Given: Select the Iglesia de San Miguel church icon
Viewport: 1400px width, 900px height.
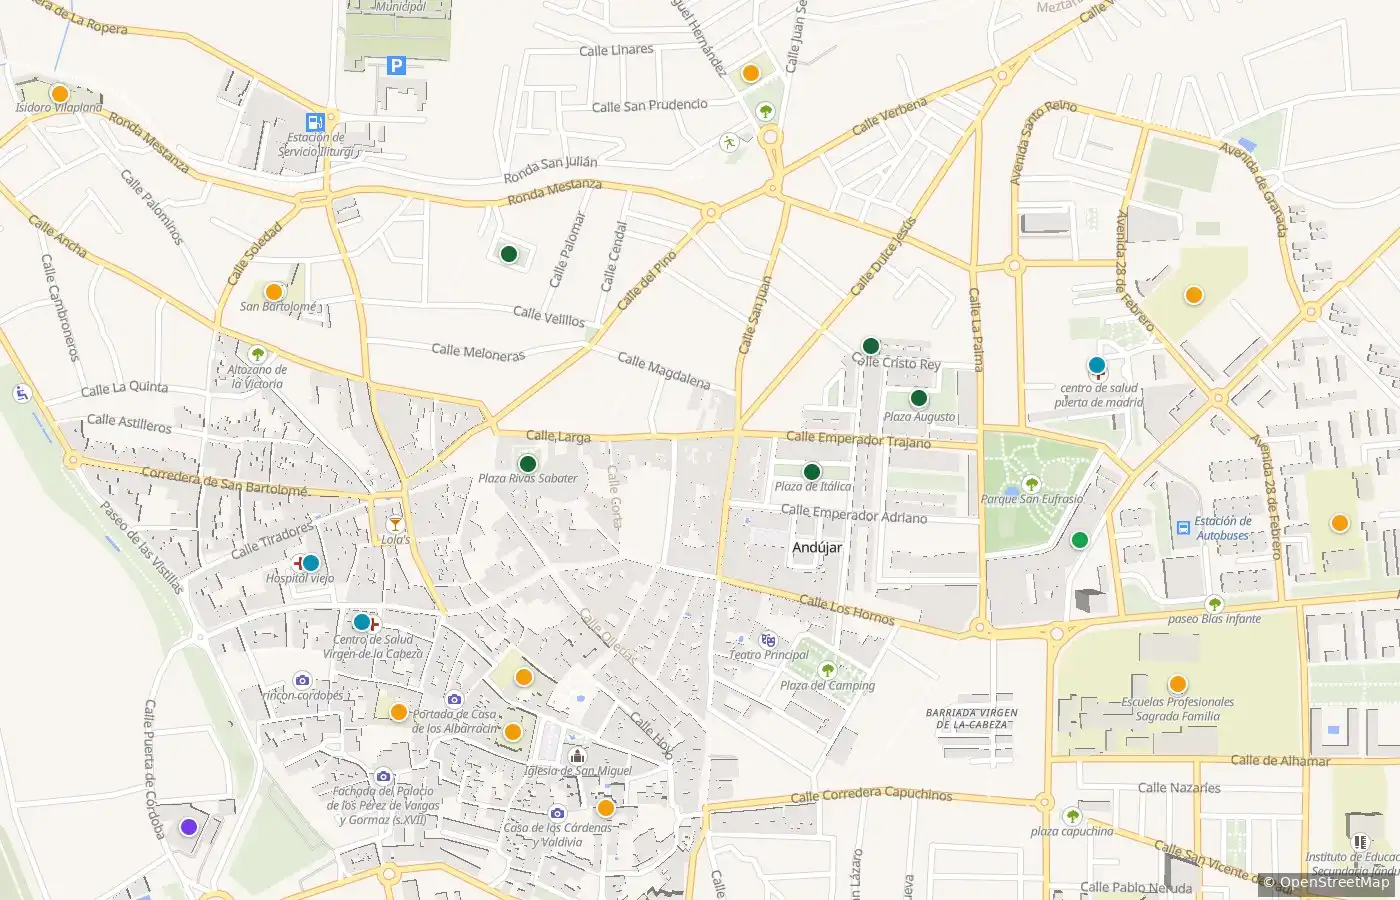Looking at the screenshot, I should pyautogui.click(x=577, y=755).
